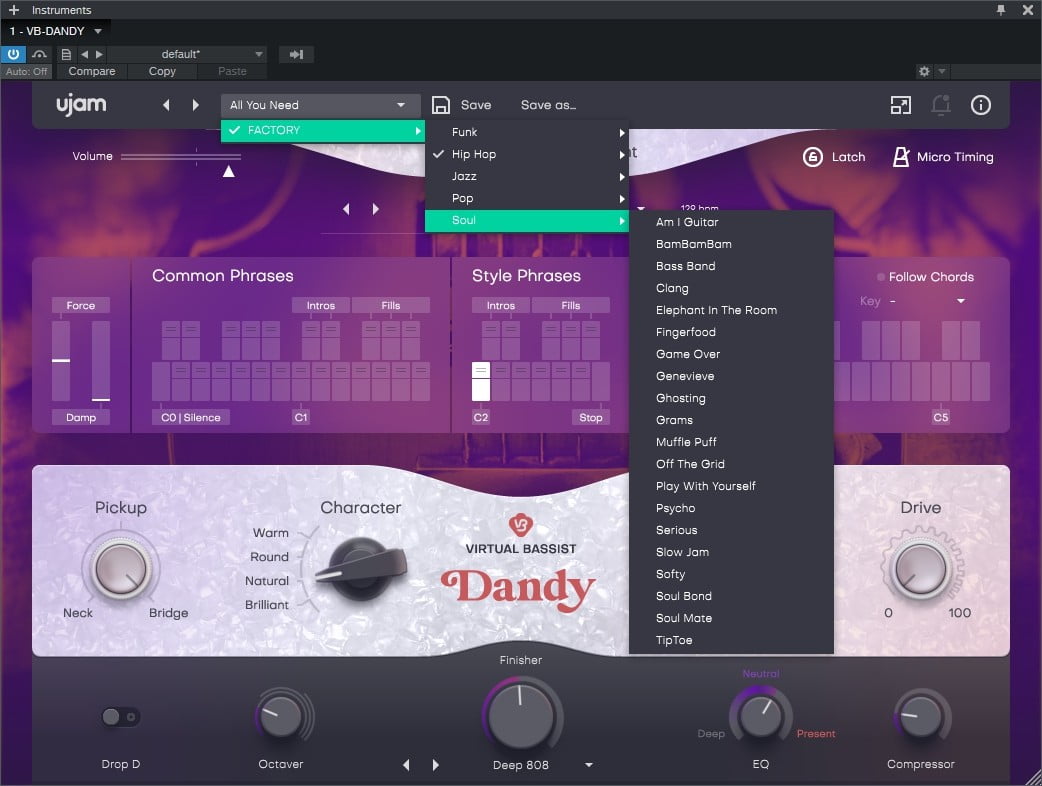Toggle the Drop D switch
Screen dimensions: 1042x786
pyautogui.click(x=121, y=716)
